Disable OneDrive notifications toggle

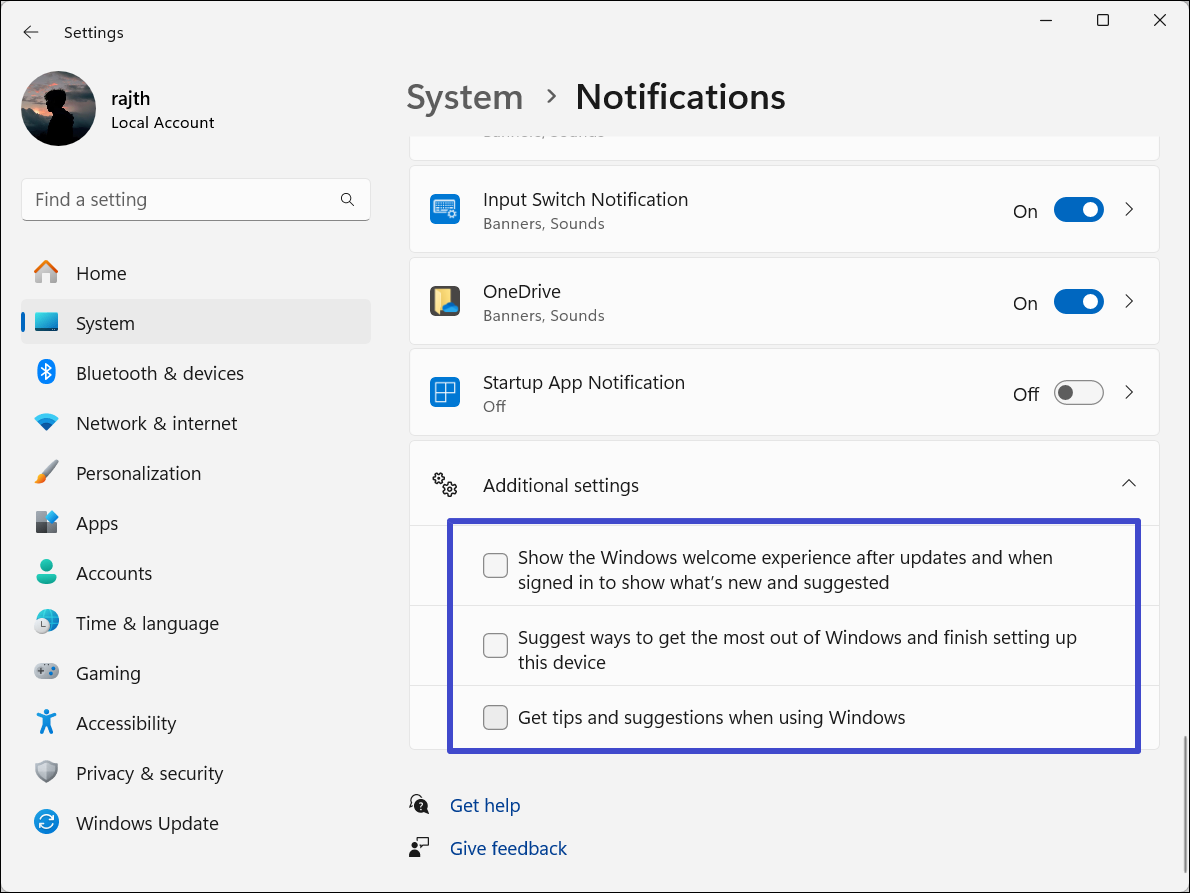pos(1078,302)
